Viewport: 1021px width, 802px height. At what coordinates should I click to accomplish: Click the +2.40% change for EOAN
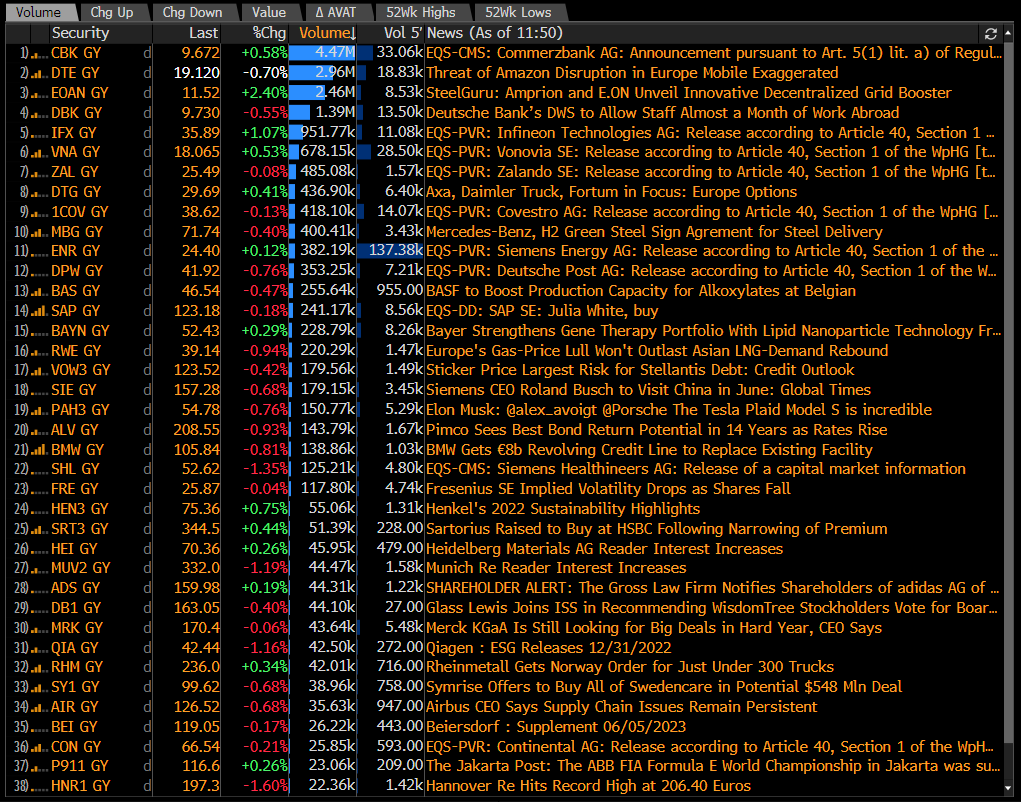pos(265,92)
